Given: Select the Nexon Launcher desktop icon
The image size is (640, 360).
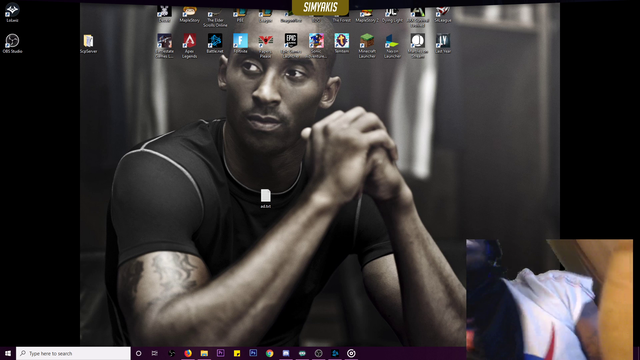Looking at the screenshot, I should 392,46.
